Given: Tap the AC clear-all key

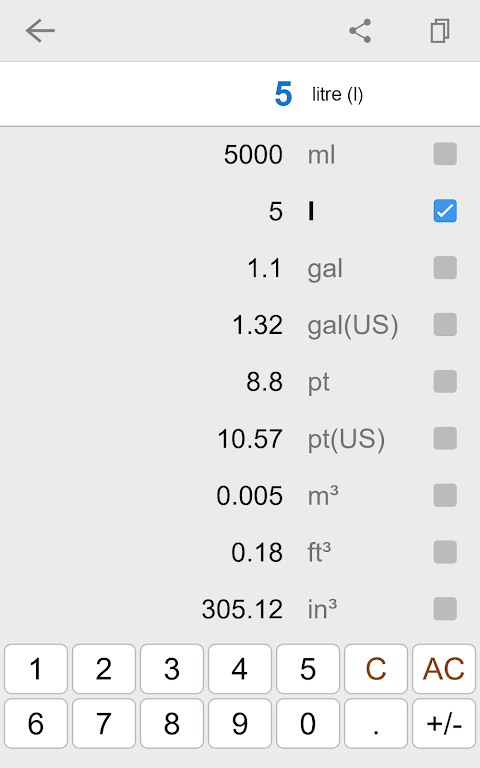Looking at the screenshot, I should click(444, 669).
